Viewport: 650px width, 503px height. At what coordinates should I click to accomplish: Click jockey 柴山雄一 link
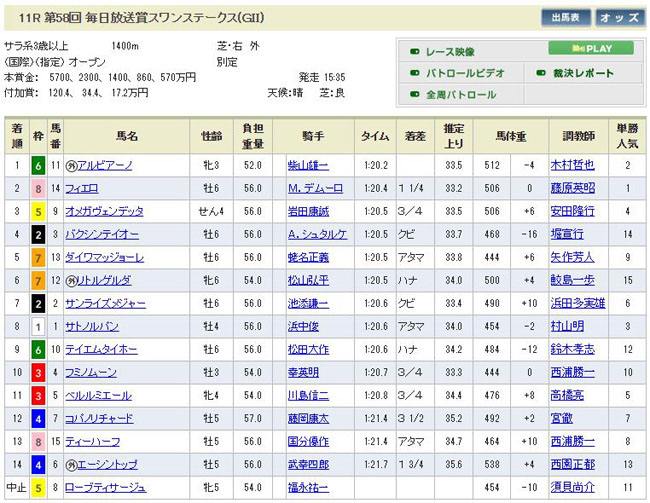coord(308,165)
